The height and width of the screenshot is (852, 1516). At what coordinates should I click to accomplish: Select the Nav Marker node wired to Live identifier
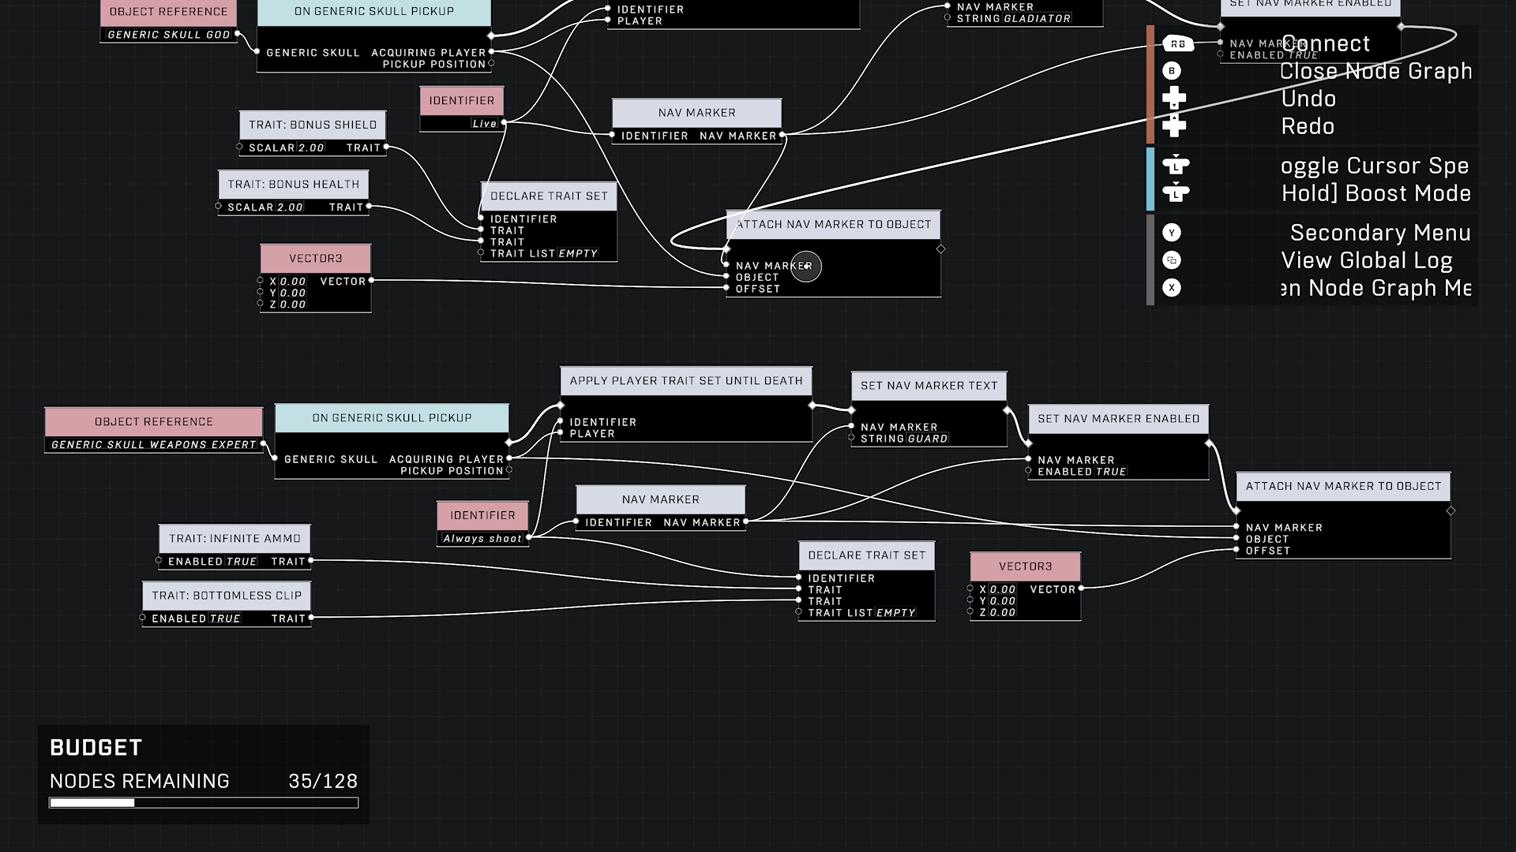[697, 113]
